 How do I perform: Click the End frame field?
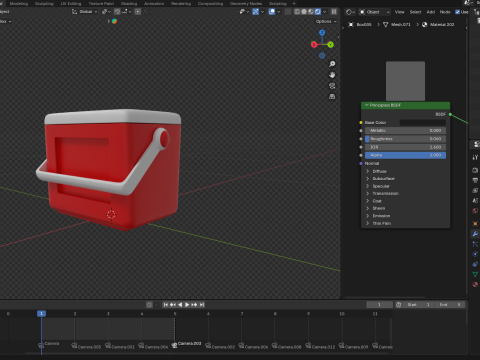tap(450, 305)
